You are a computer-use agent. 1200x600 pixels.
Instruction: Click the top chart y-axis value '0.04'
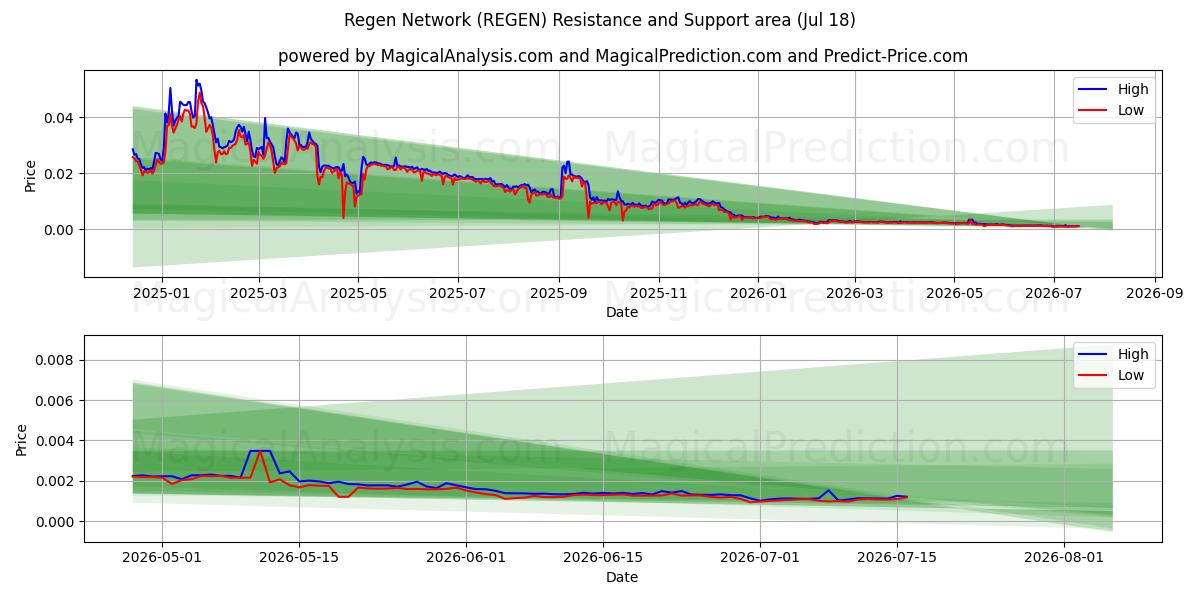click(x=61, y=118)
